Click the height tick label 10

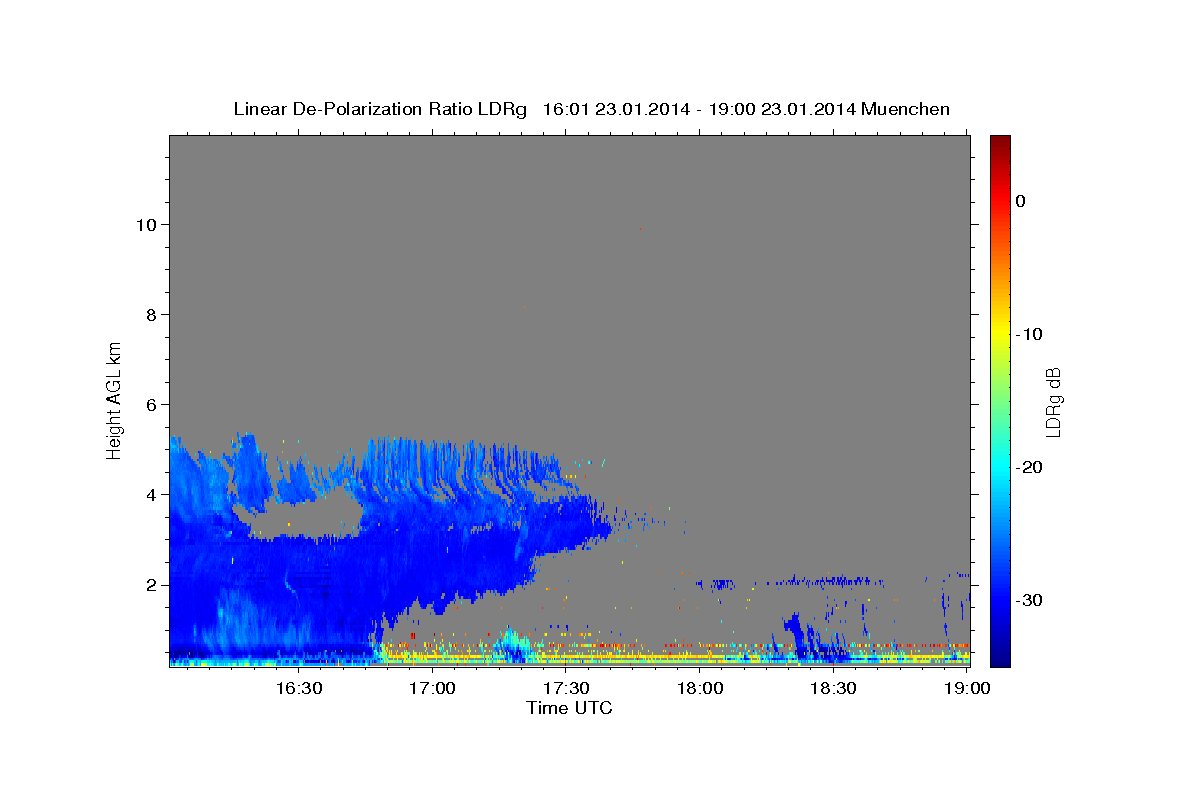click(x=148, y=224)
